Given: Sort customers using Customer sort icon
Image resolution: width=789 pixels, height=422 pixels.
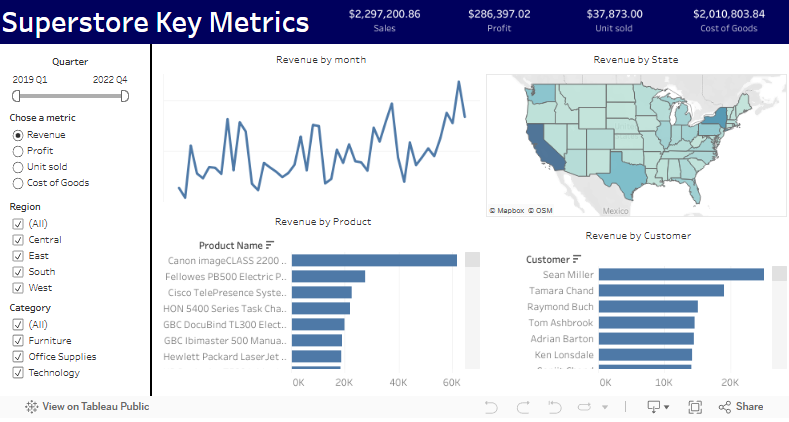Looking at the screenshot, I should tap(576, 260).
